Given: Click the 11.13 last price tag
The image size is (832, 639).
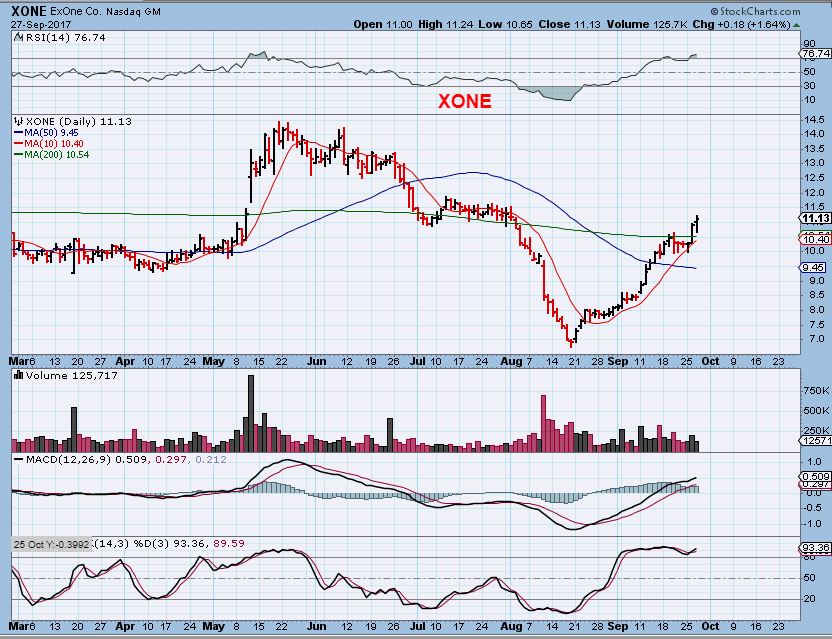Looking at the screenshot, I should click(815, 219).
